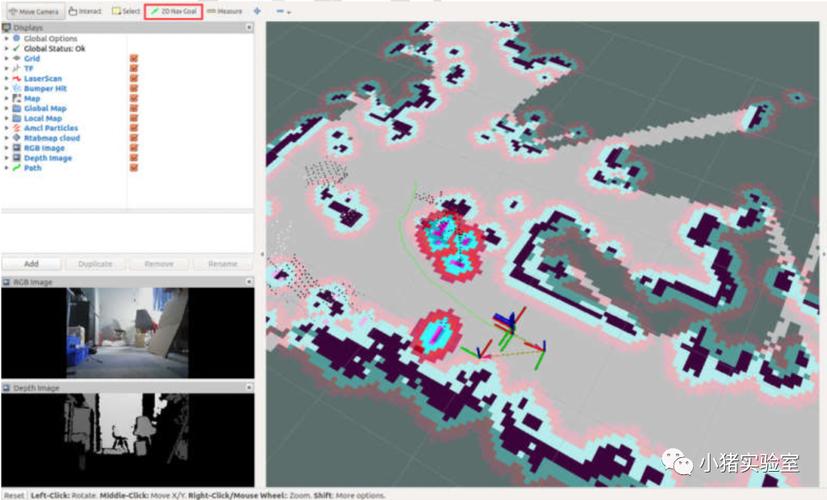Open the toolbar minus dropdown arrow
Screen dimensions: 827x500
(x=289, y=12)
